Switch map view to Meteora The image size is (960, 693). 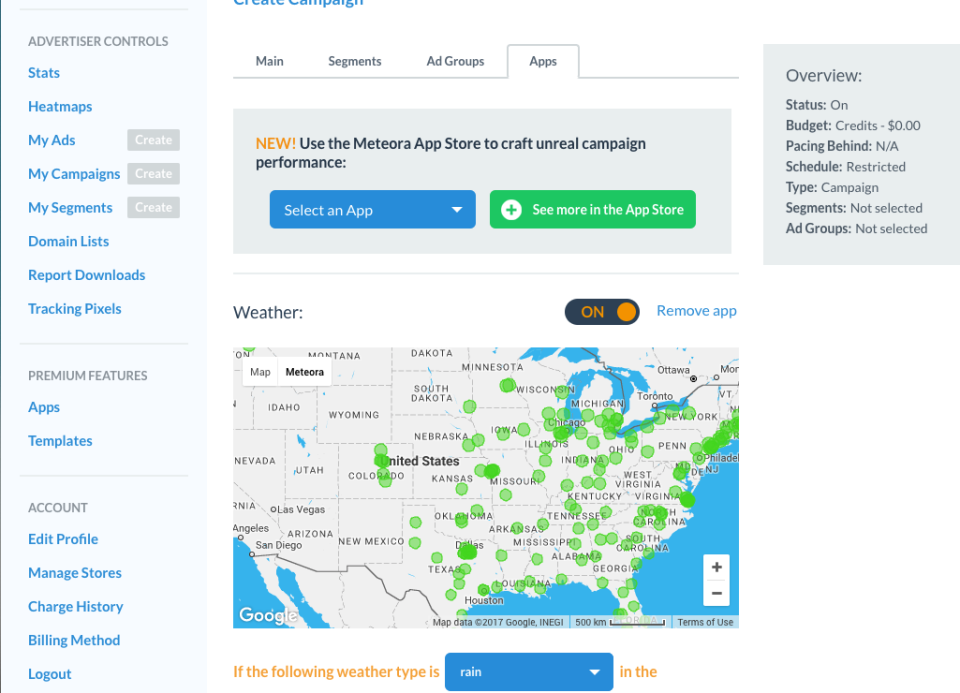click(304, 372)
